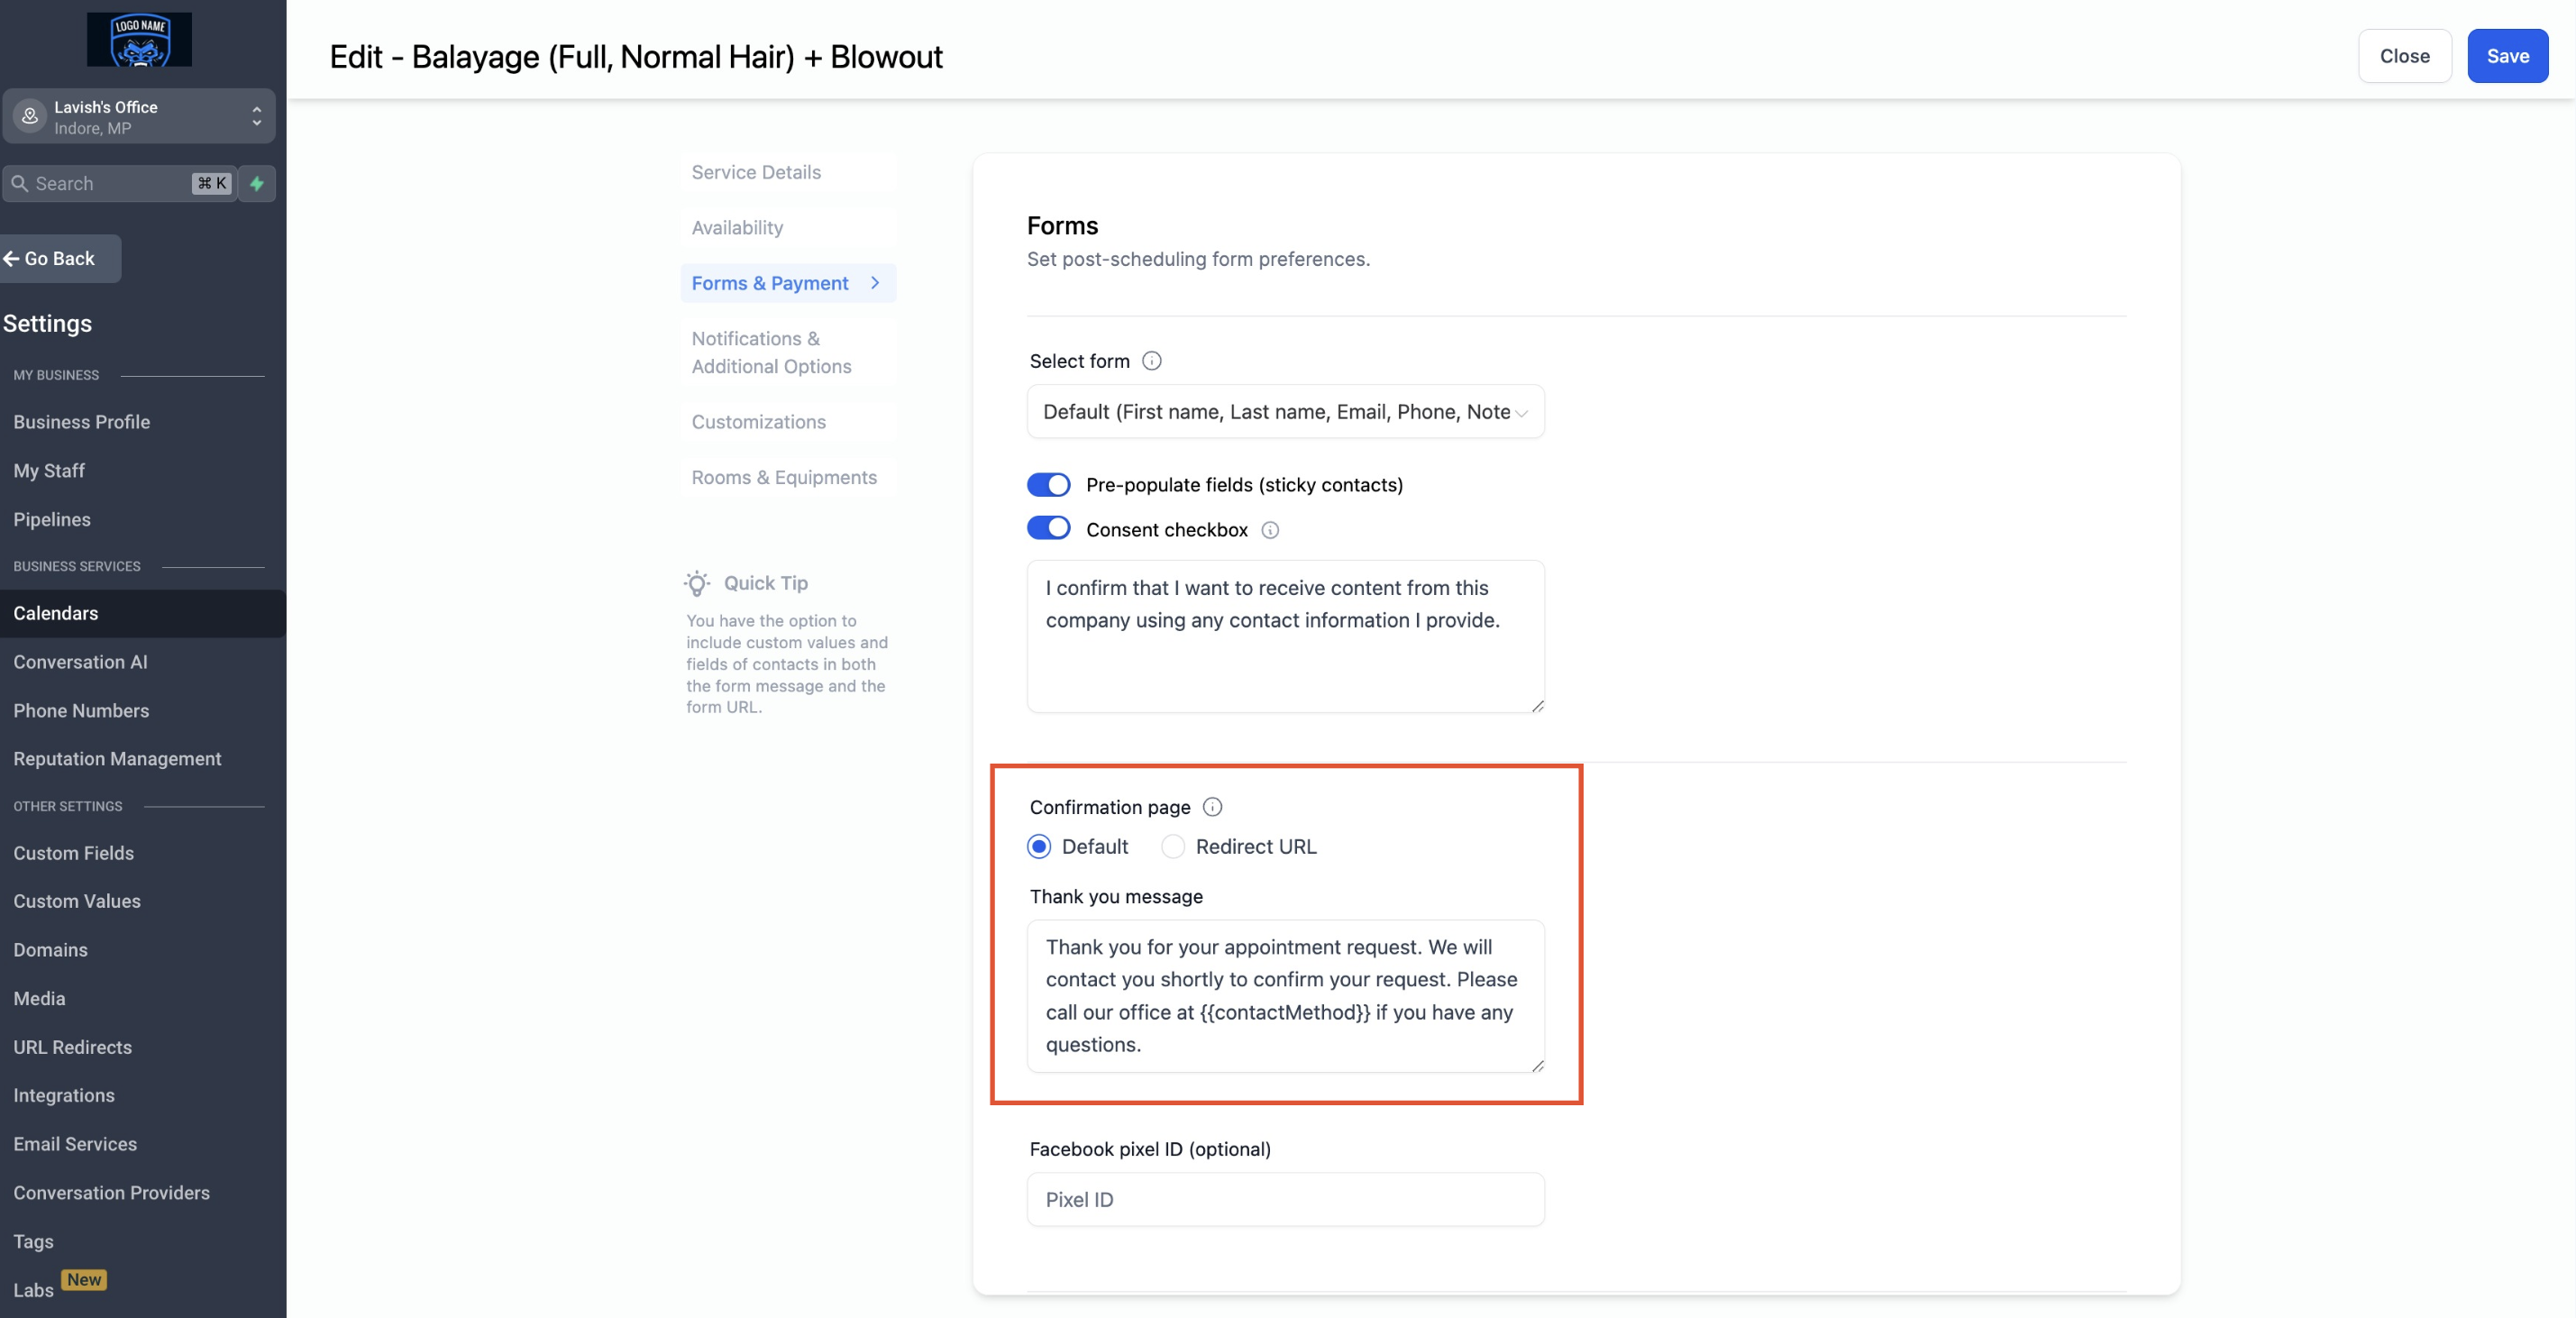This screenshot has width=2576, height=1318.
Task: Click the logo image in sidebar
Action: 139,39
